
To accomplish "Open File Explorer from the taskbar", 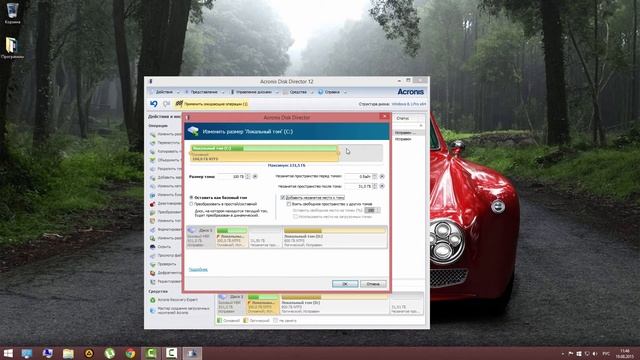I will point(68,353).
